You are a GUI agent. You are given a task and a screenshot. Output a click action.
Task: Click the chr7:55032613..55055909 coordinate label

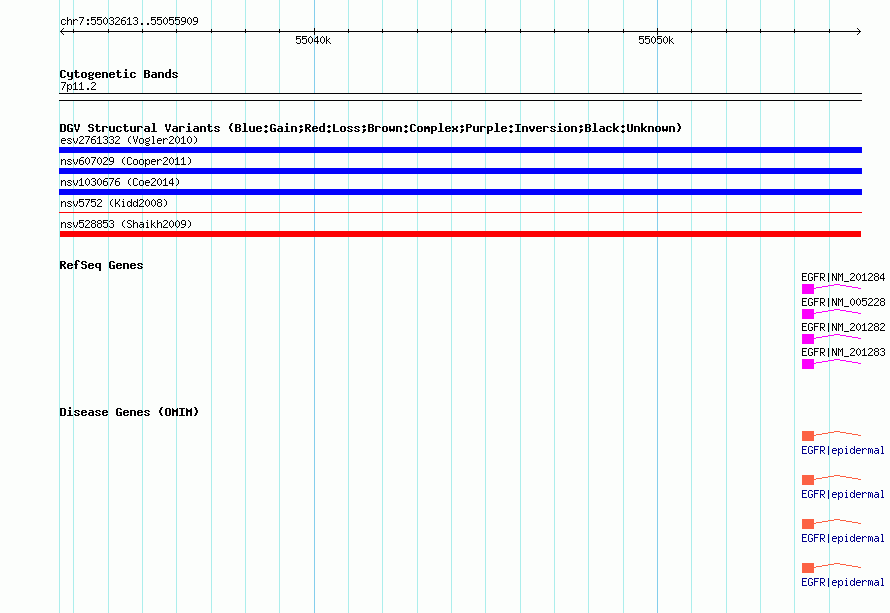[129, 21]
